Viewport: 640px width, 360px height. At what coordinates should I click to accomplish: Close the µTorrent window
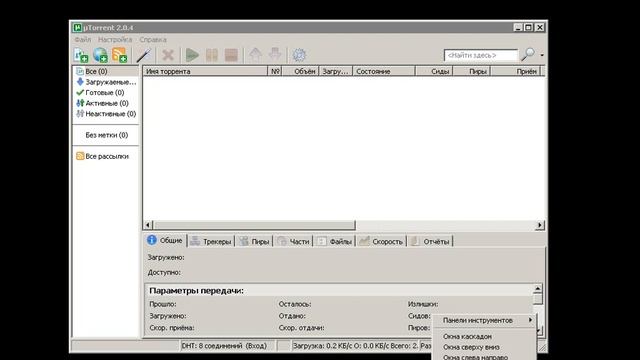pyautogui.click(x=540, y=27)
